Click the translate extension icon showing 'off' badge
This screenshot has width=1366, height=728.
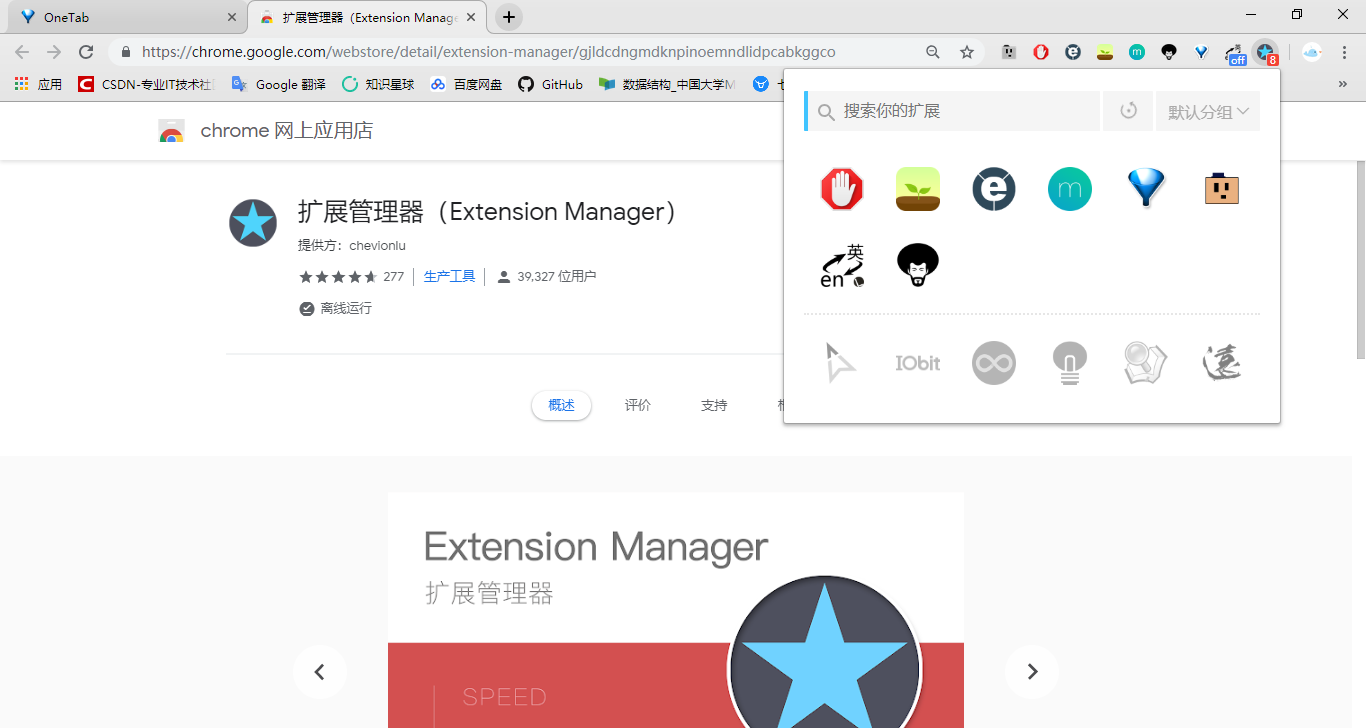click(1235, 53)
